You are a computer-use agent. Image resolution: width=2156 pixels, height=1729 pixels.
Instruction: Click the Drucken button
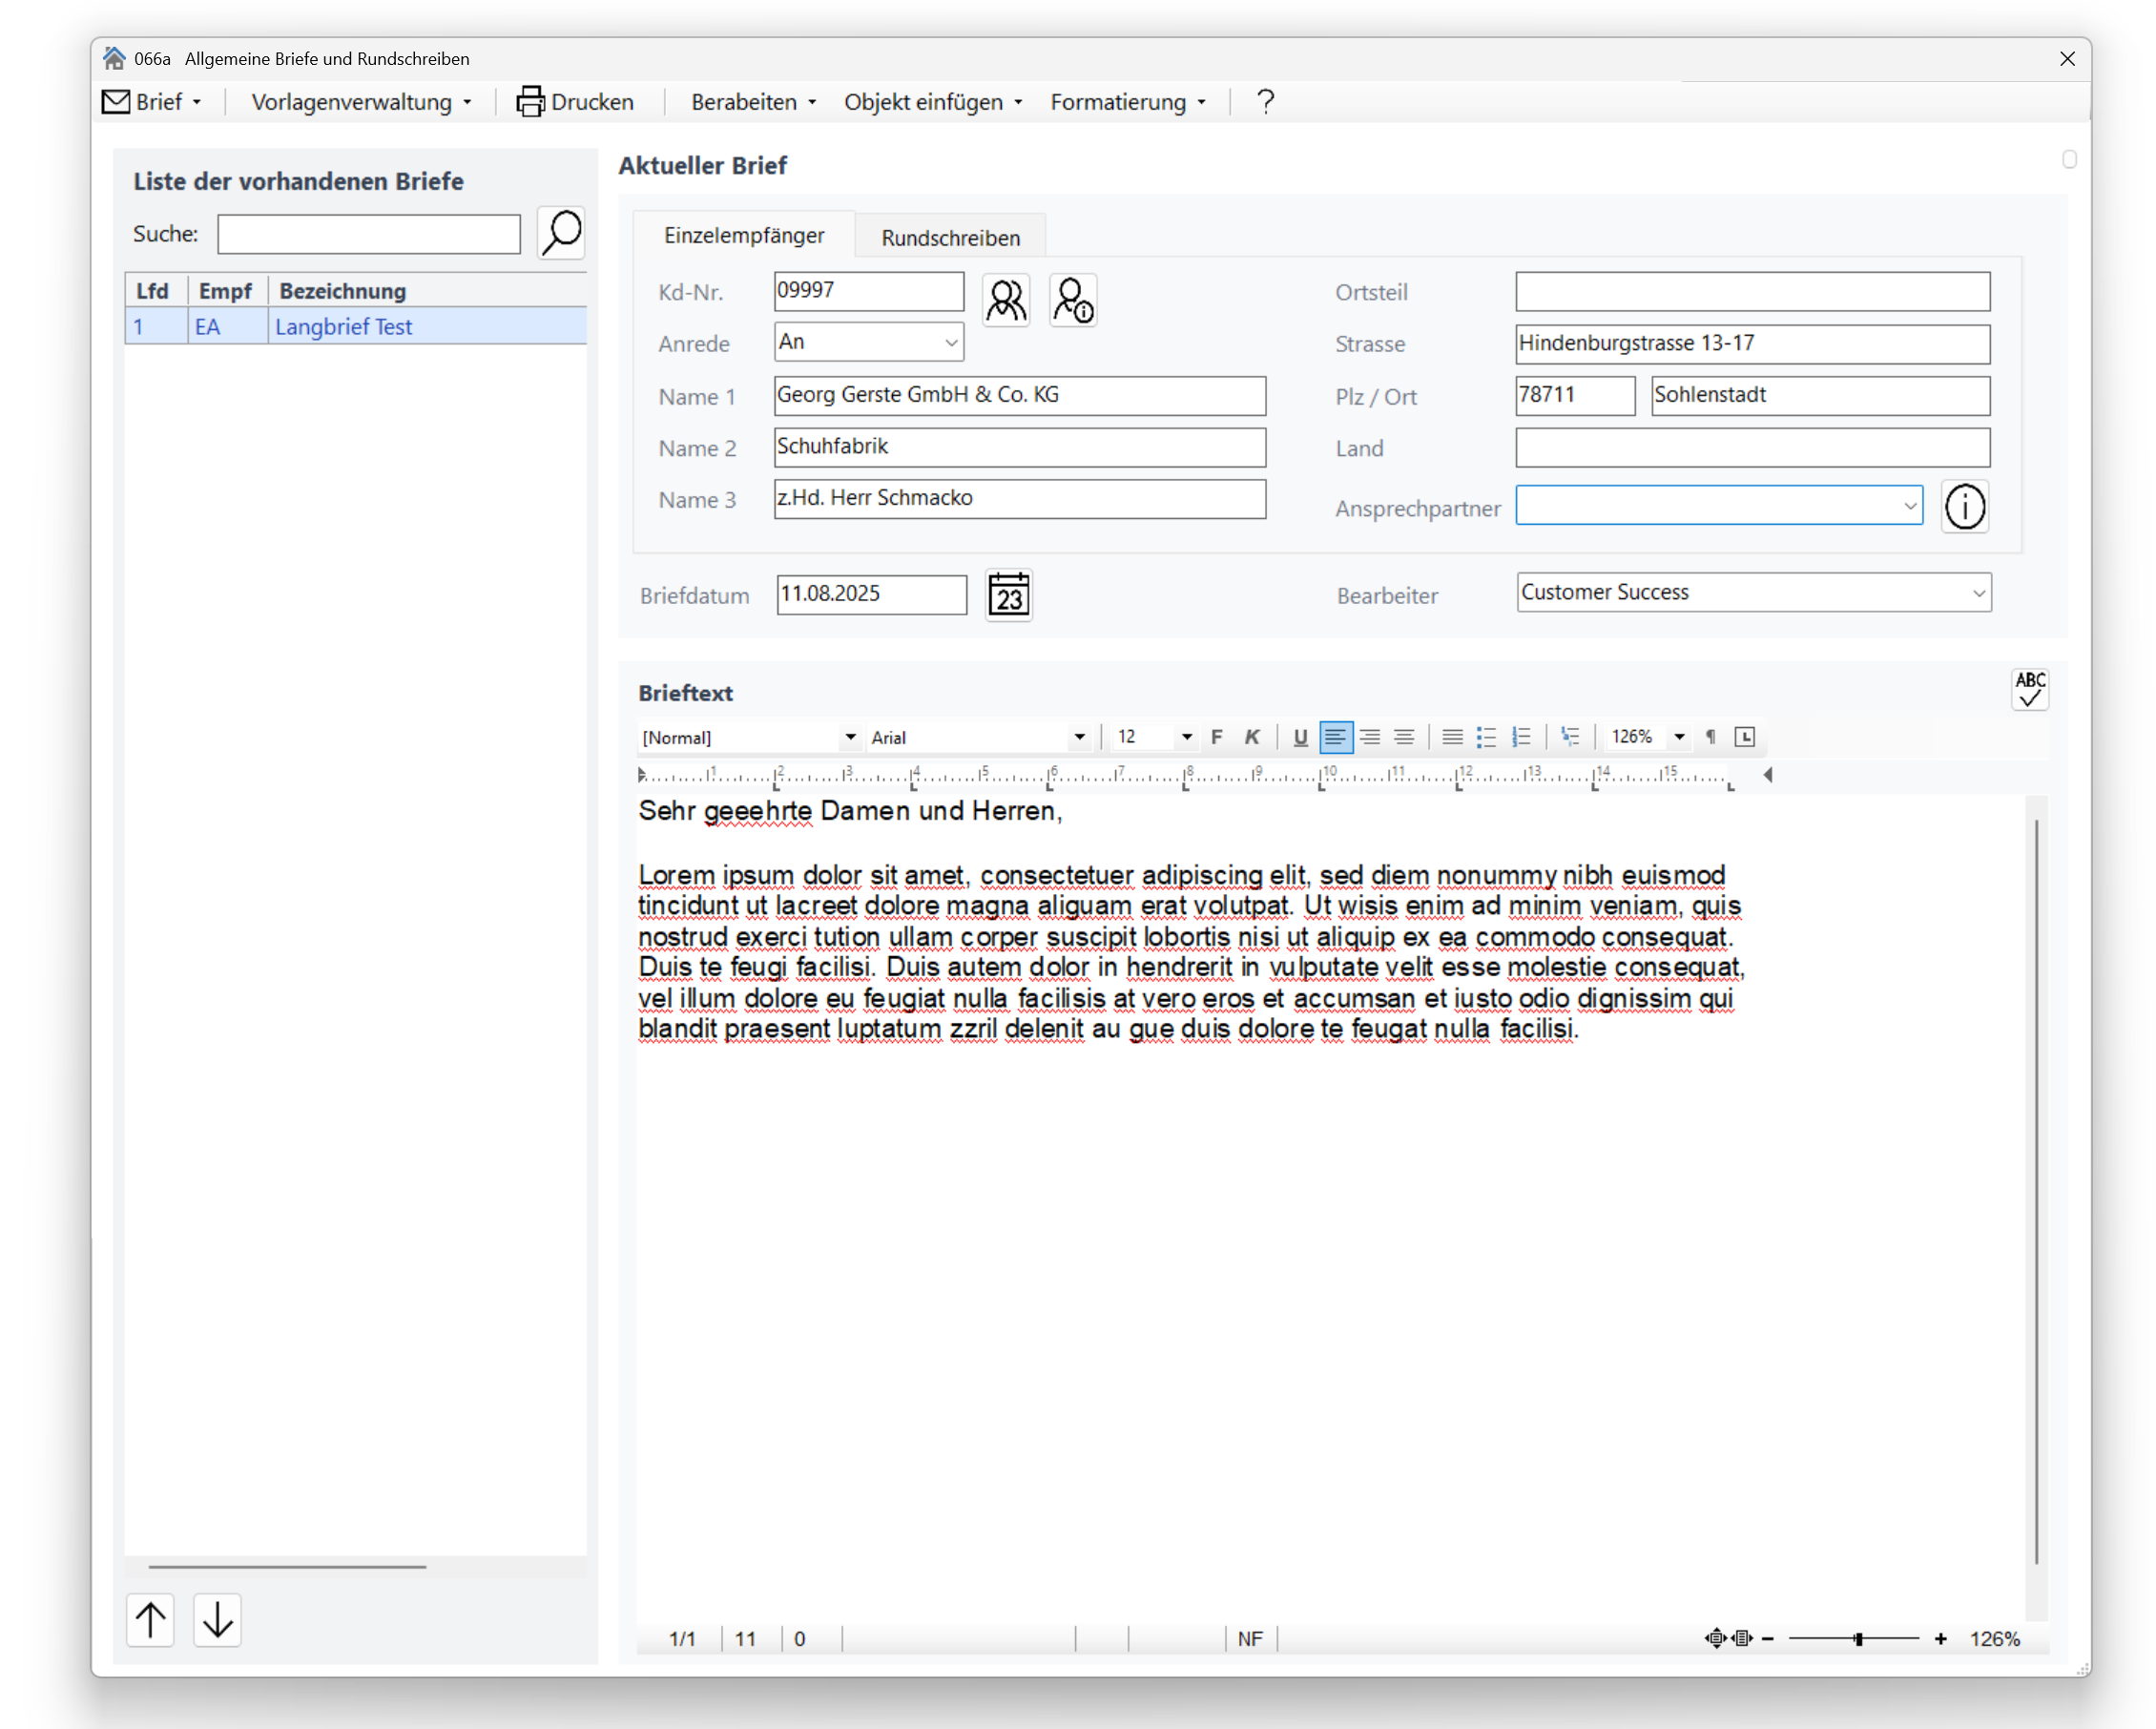575,102
